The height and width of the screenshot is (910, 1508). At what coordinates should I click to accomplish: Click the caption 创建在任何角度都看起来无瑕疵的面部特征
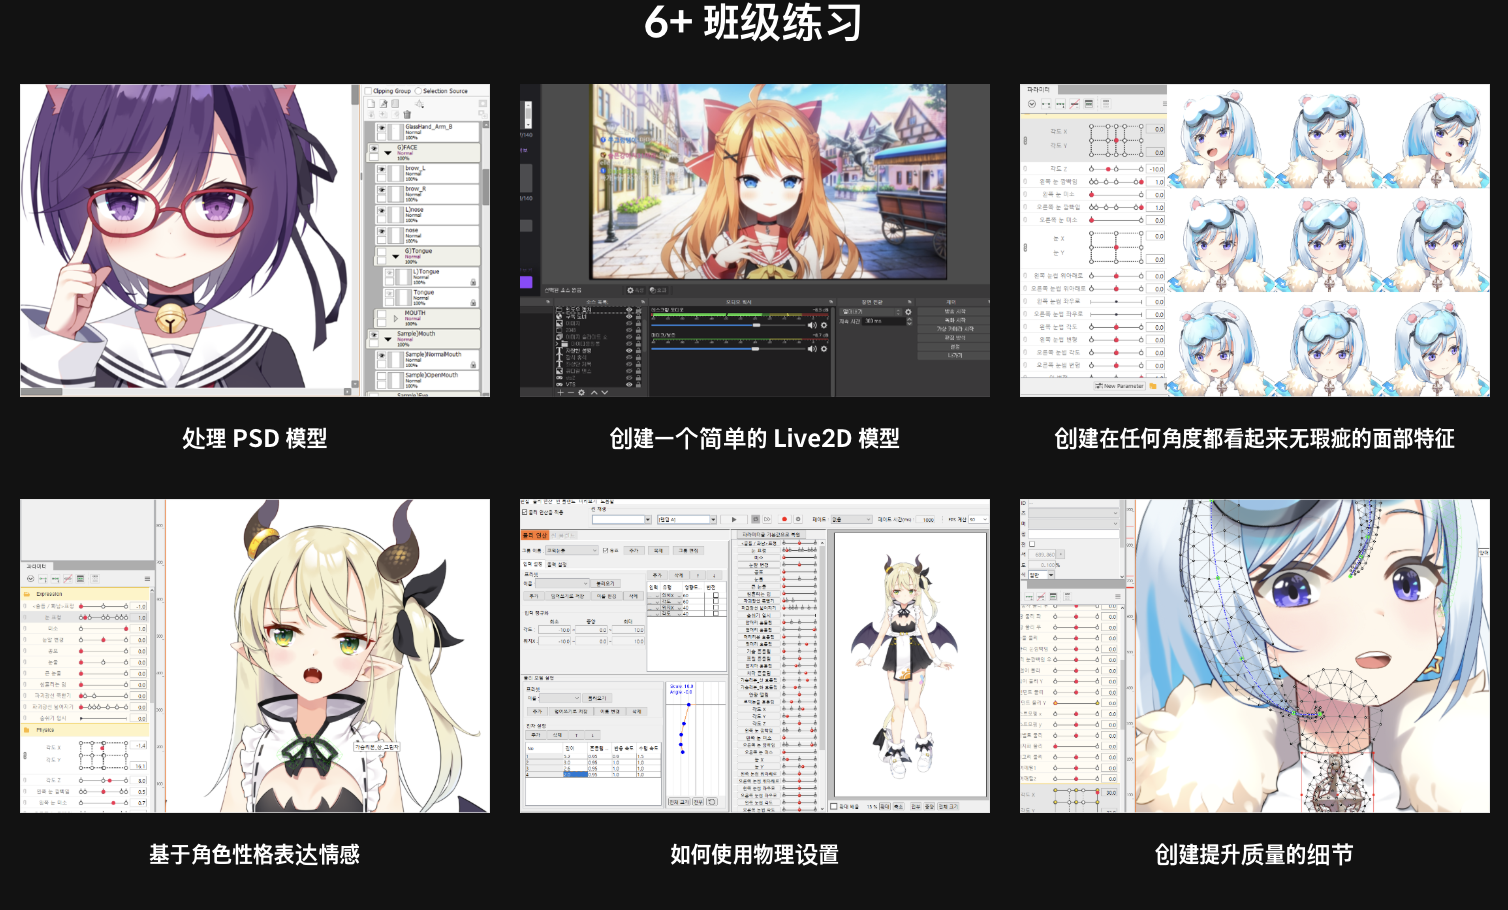pos(1255,438)
